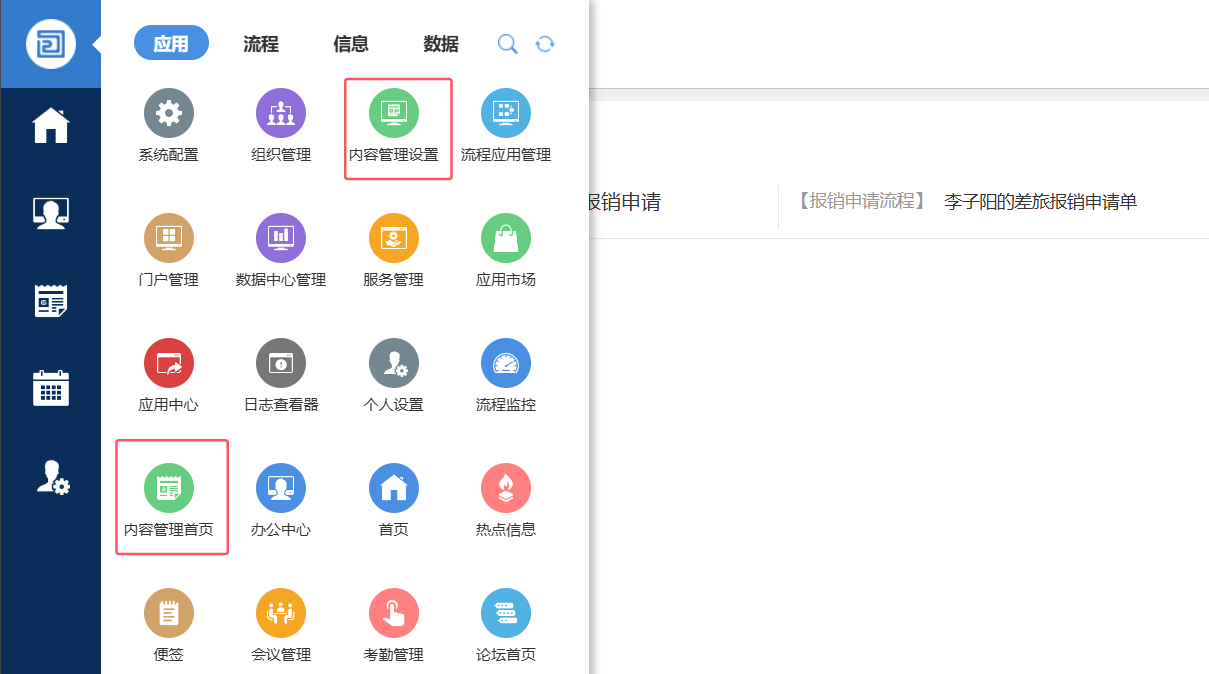Switch to the 流程 tab
The image size is (1209, 674).
click(x=261, y=44)
